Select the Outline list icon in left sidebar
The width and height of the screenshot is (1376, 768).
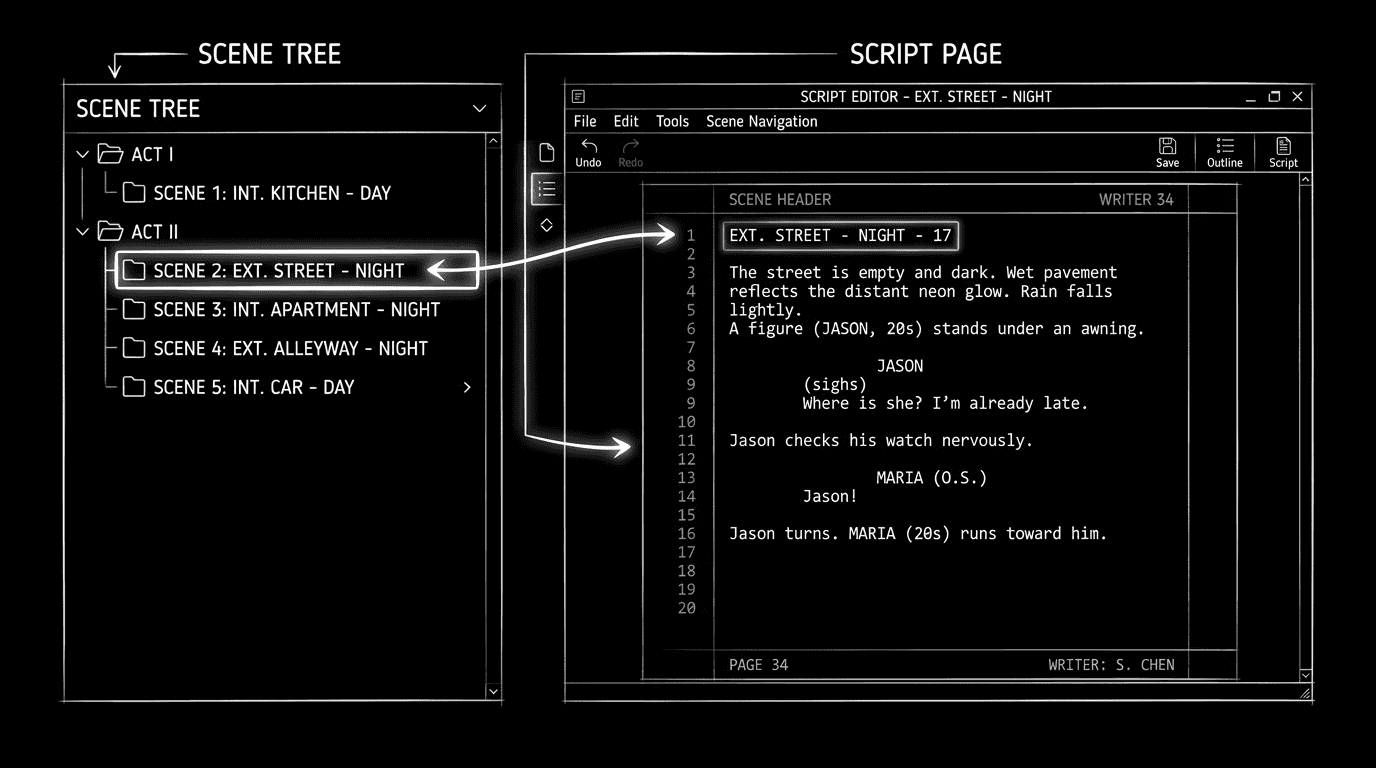click(546, 189)
